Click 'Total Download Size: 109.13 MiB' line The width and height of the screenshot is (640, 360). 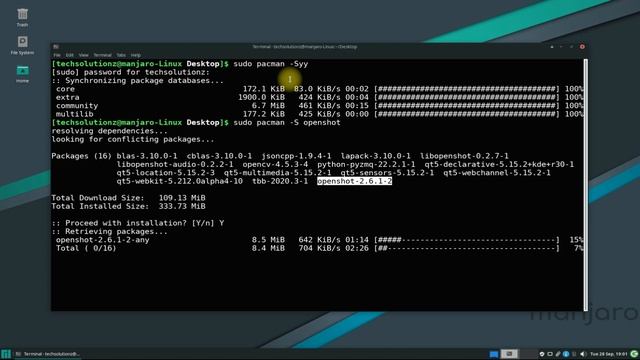(x=128, y=198)
